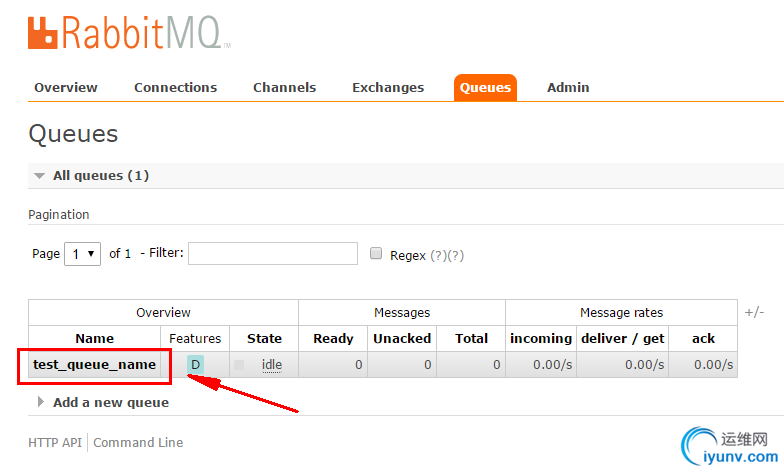Click the idle state text
Viewport: 784px width, 473px height.
coord(272,365)
